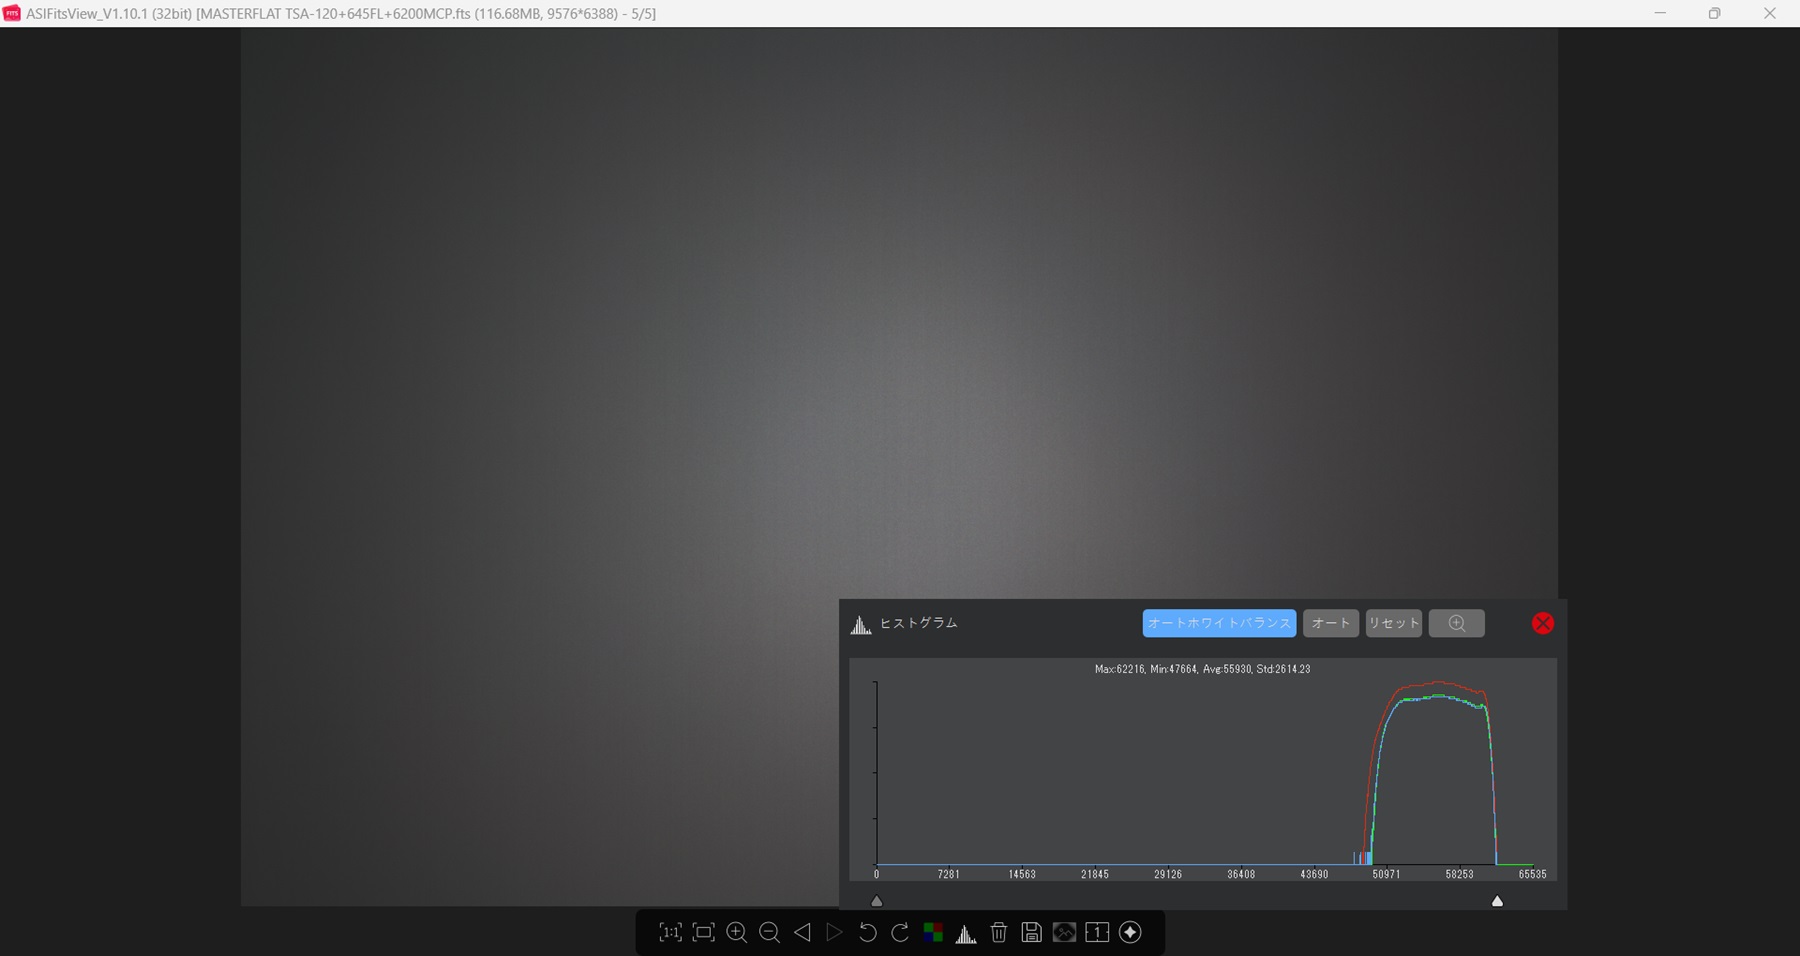Toggle Bayer debayer color grid icon
Viewport: 1800px width, 956px height.
(x=933, y=932)
